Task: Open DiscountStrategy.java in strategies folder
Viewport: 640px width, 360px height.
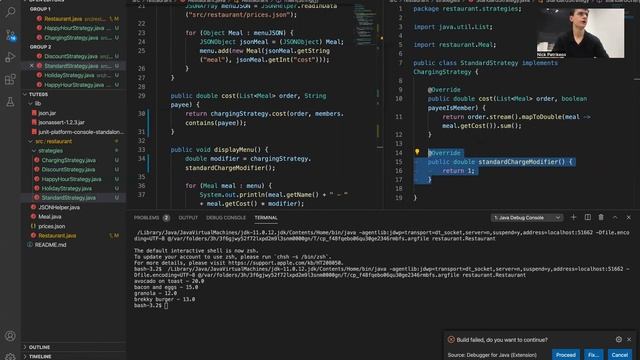Action: pyautogui.click(x=73, y=169)
